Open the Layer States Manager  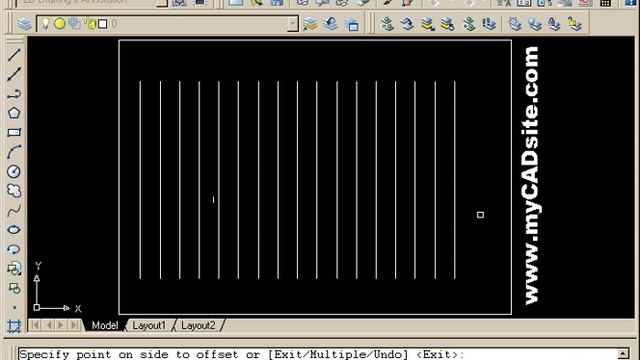point(351,24)
